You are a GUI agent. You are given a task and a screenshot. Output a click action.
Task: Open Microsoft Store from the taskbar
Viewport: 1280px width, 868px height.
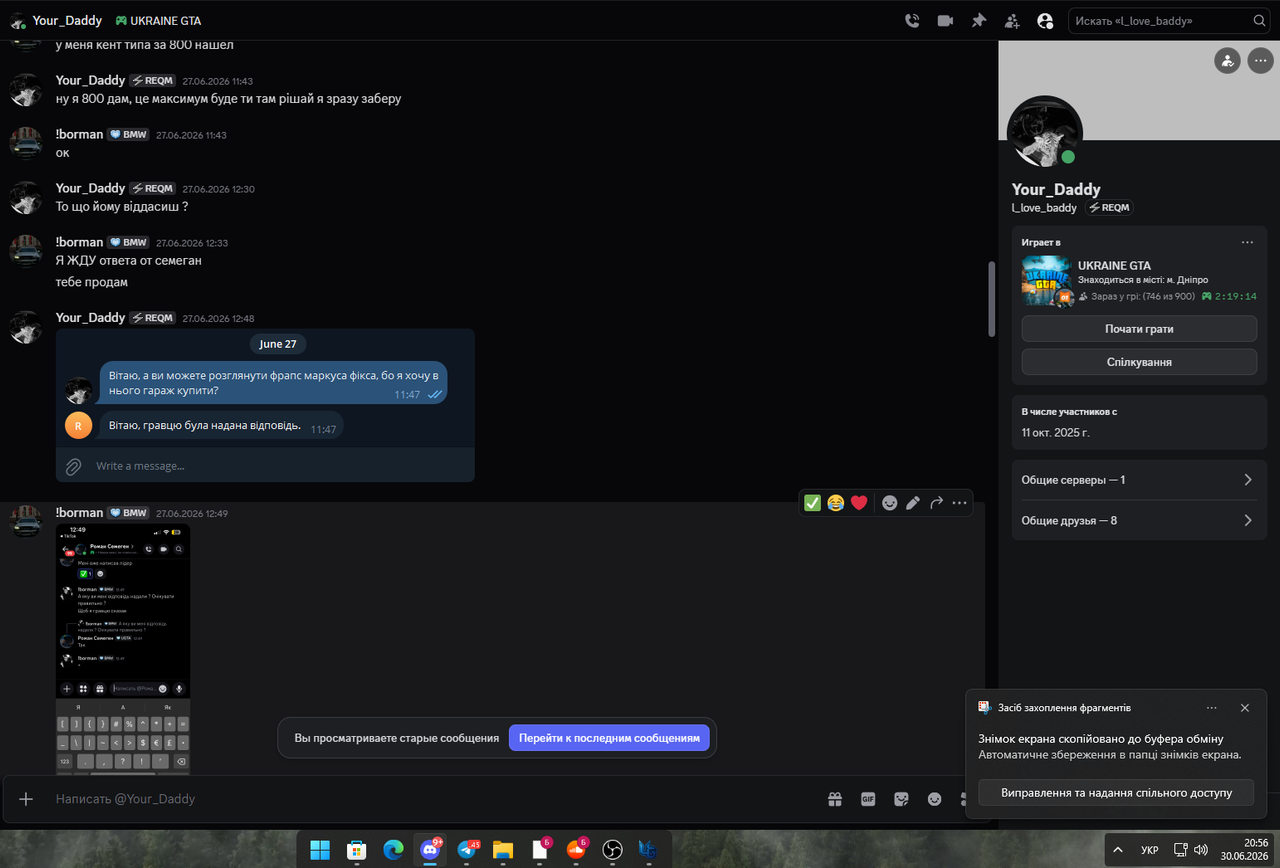(356, 850)
